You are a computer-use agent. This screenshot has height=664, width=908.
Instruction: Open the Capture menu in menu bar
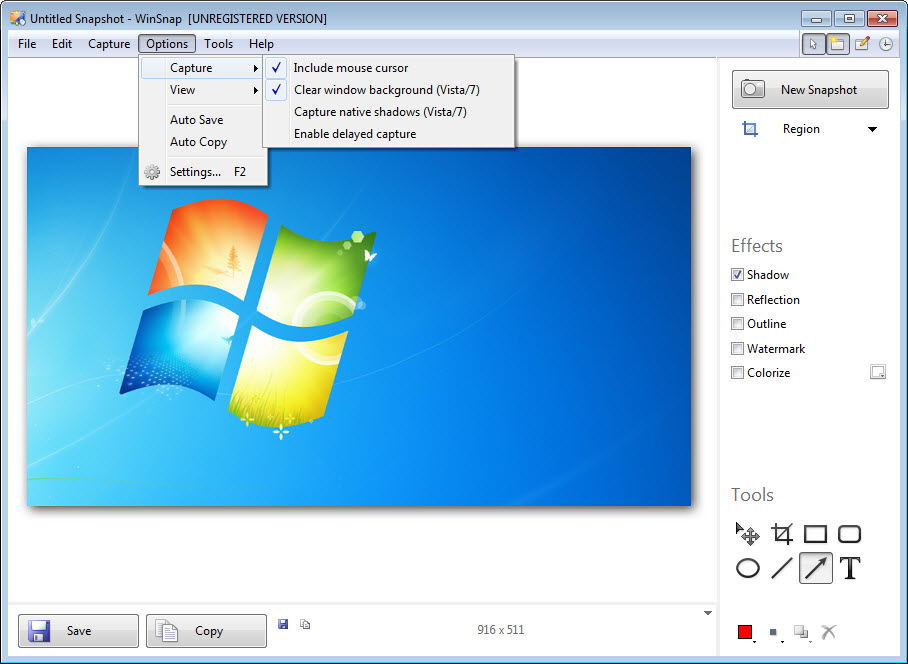point(109,44)
